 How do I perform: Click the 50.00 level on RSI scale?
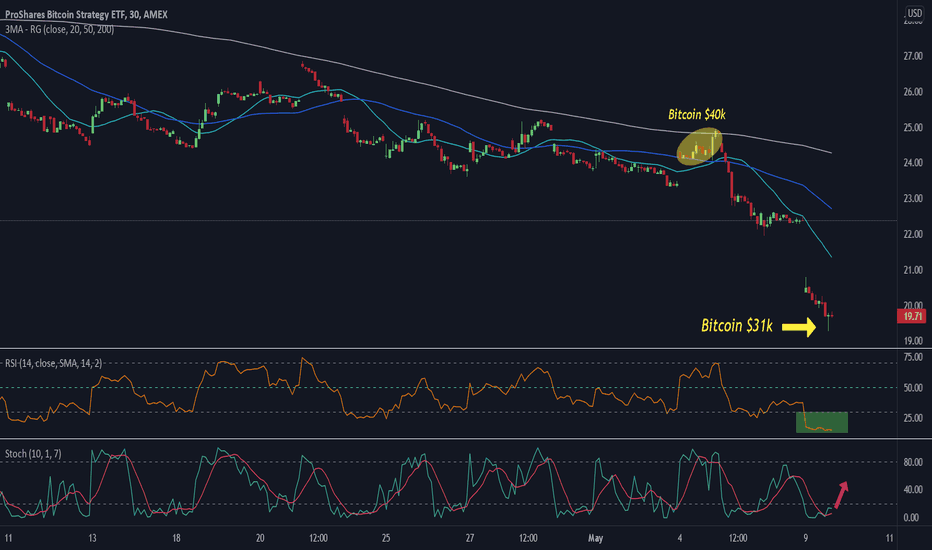(x=912, y=388)
